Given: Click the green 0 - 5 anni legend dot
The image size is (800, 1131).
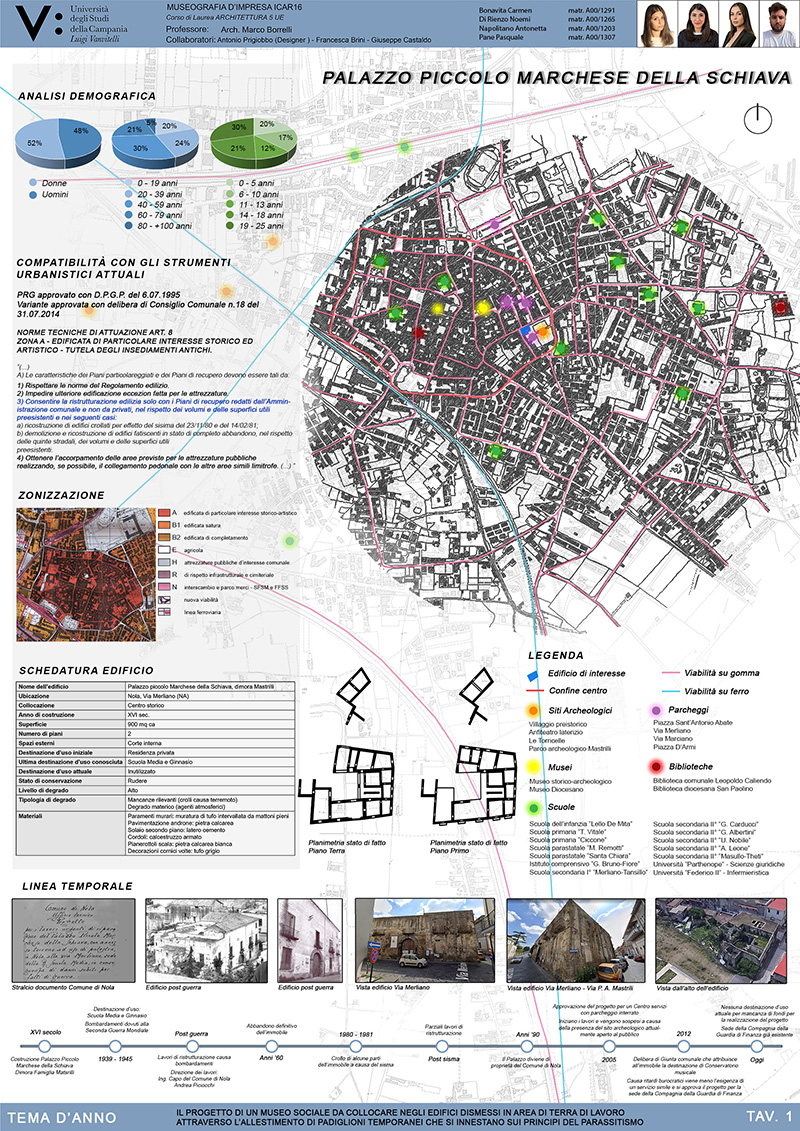Looking at the screenshot, I should (229, 183).
